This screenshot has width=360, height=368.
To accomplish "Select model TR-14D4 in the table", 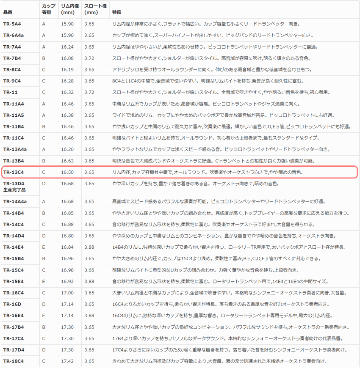I will pyautogui.click(x=13, y=236).
